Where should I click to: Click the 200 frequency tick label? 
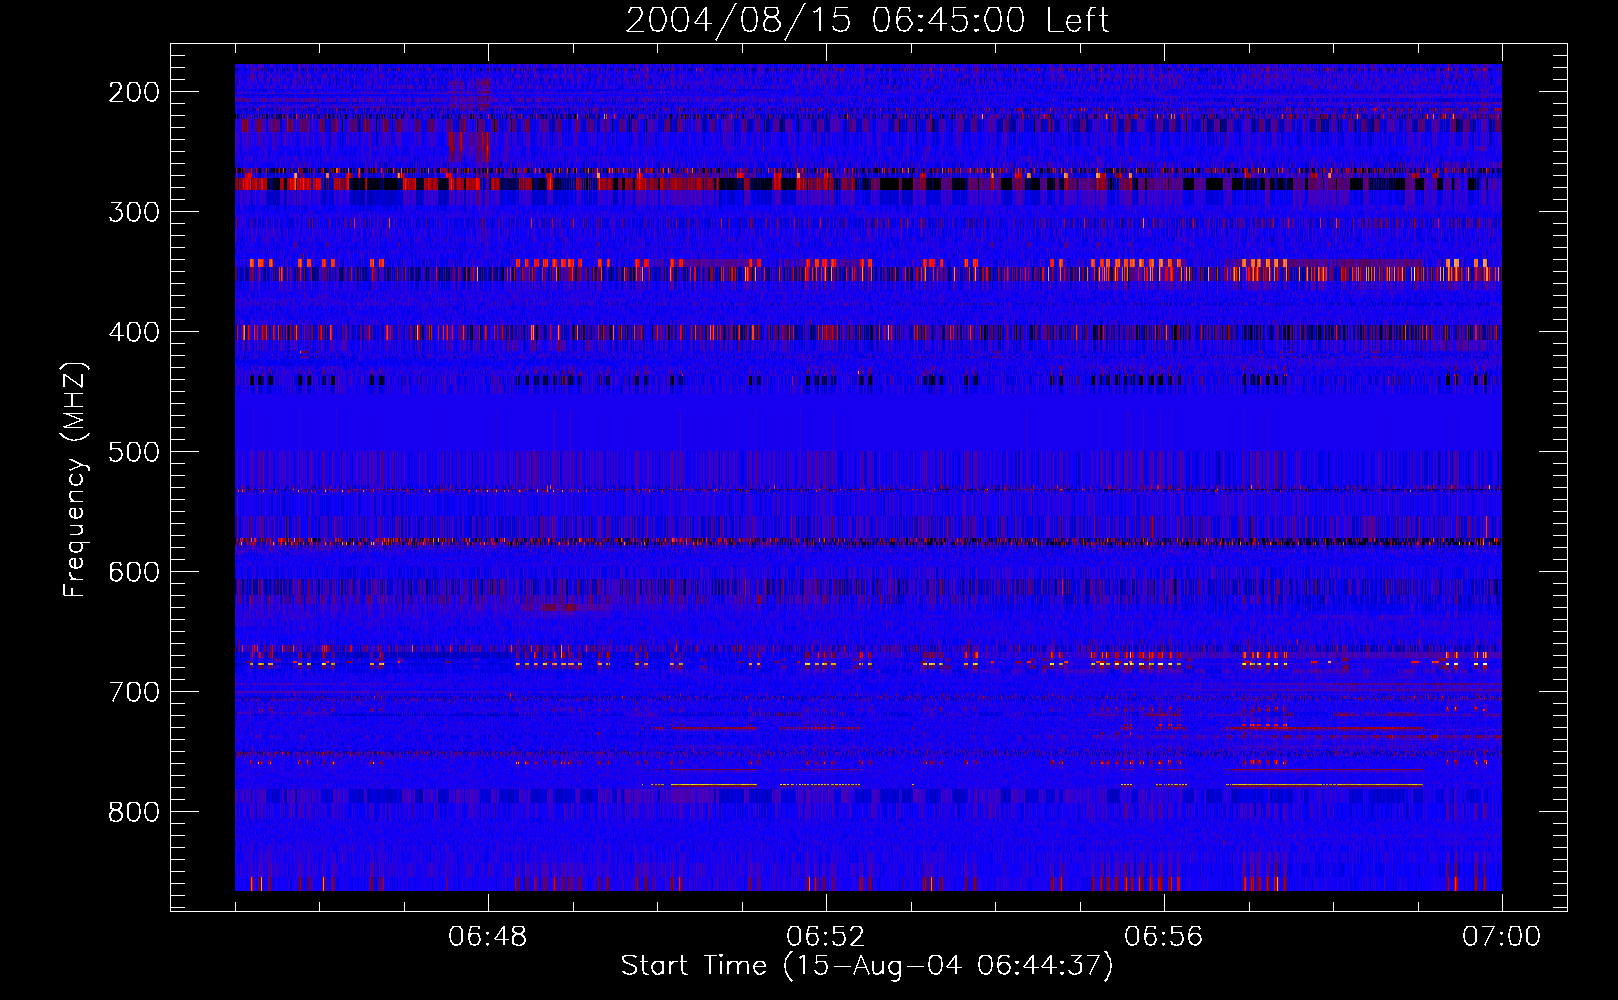click(134, 92)
